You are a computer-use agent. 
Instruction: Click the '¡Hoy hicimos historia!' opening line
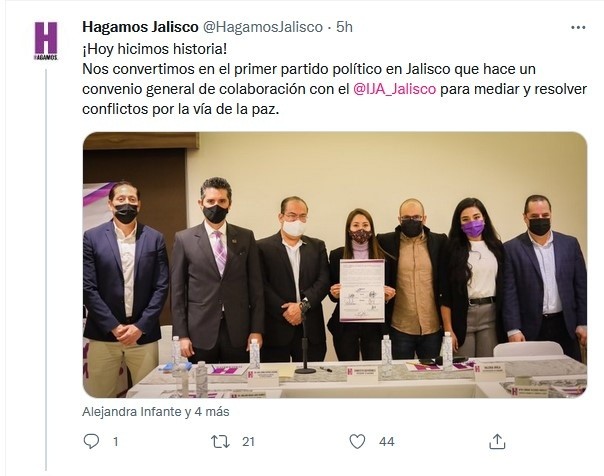[x=155, y=49]
